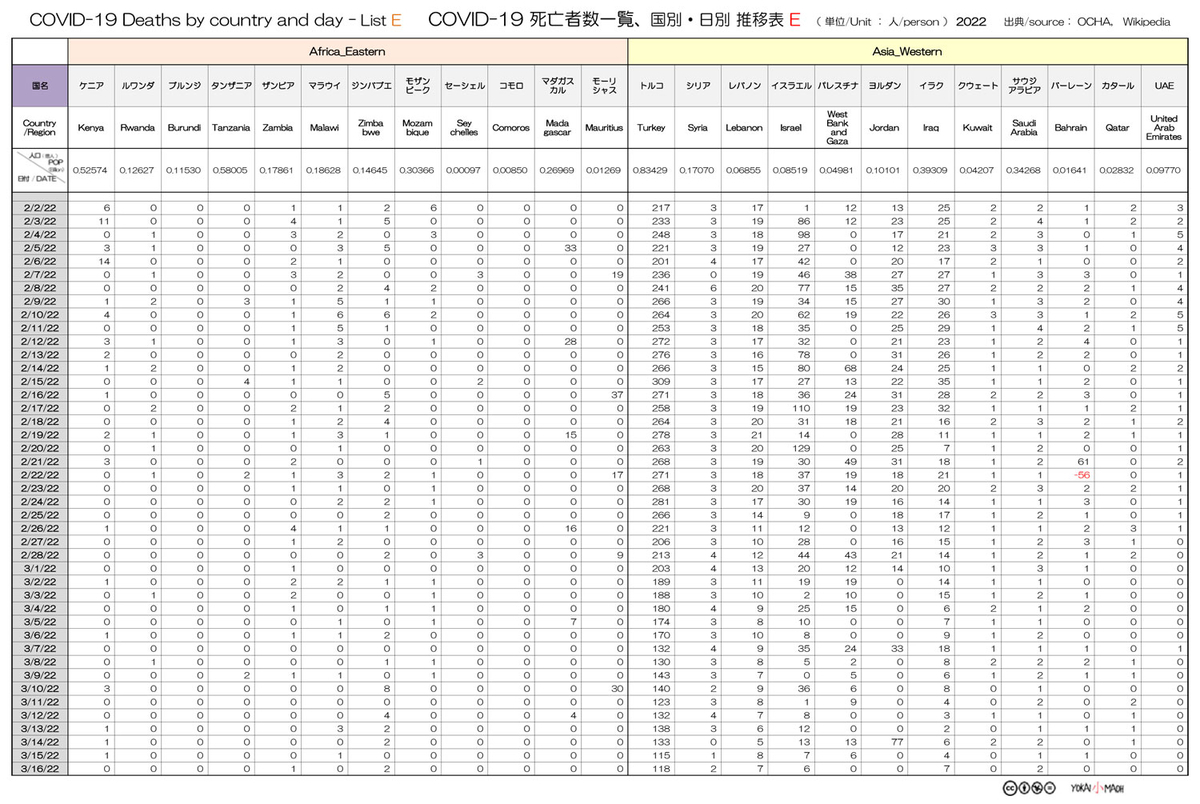This screenshot has height=804, width=1200.
Task: Click the Jordan column header
Action: (x=884, y=128)
